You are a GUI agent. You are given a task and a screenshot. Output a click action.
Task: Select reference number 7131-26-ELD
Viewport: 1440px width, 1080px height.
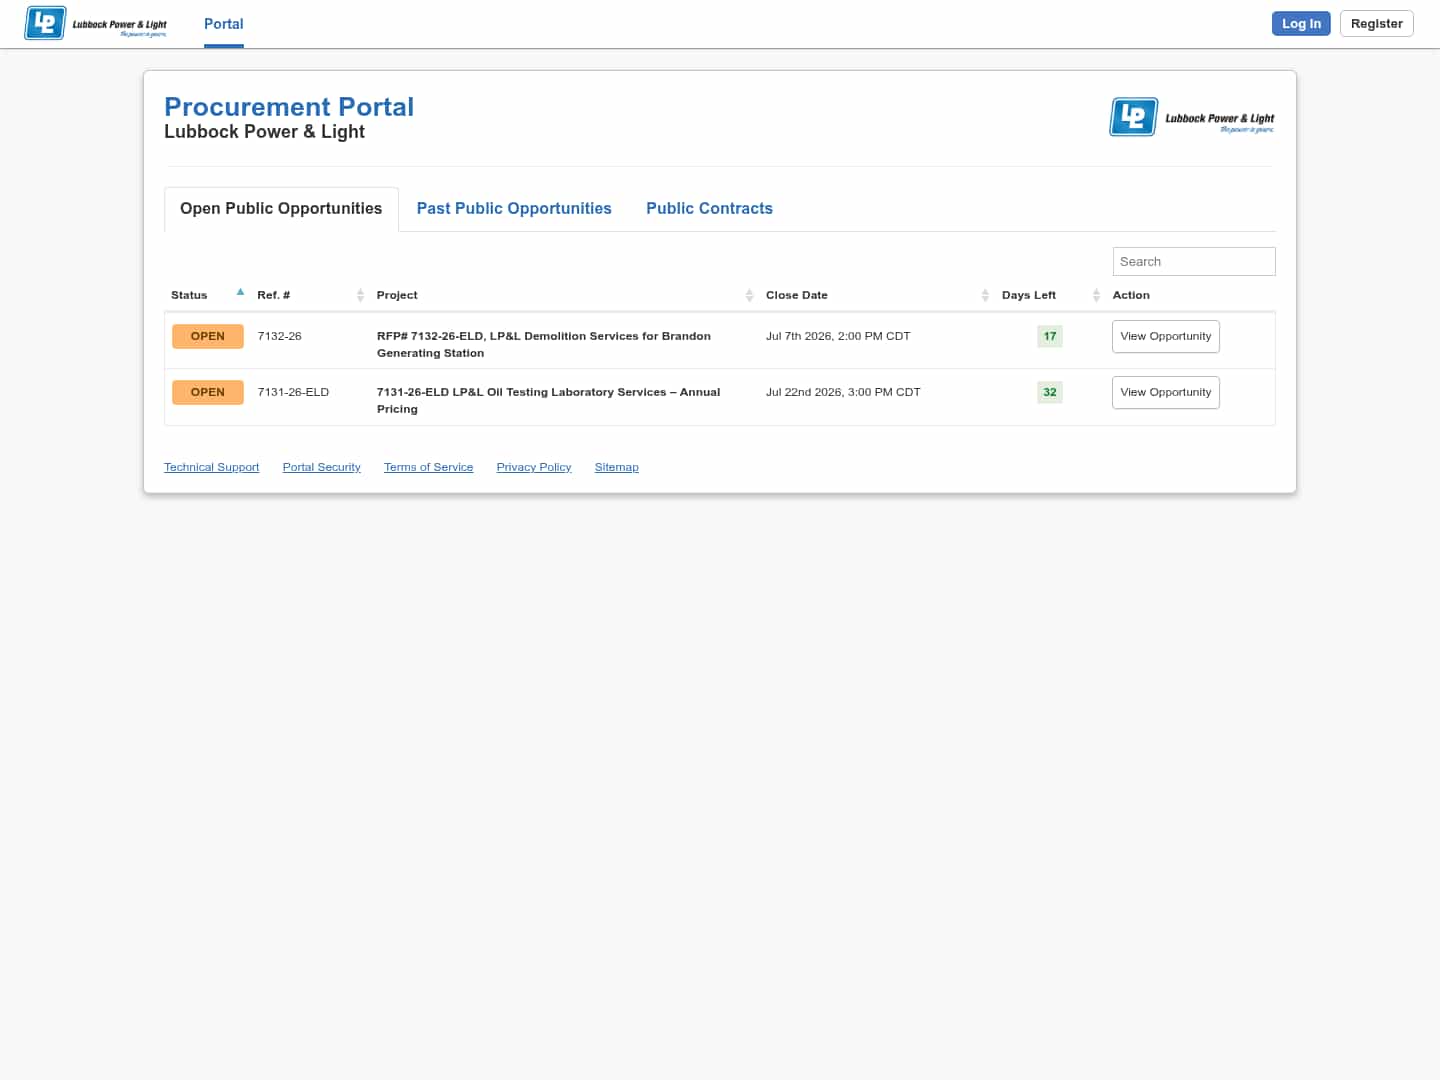click(293, 392)
